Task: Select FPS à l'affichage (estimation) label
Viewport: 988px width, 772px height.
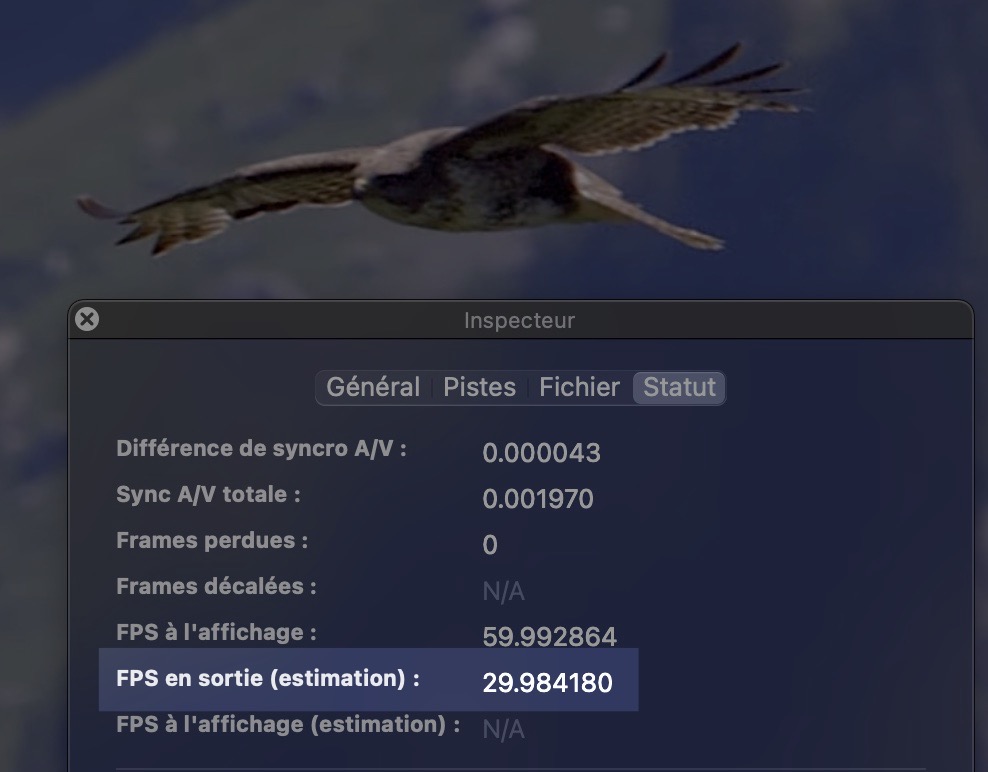Action: click(288, 725)
